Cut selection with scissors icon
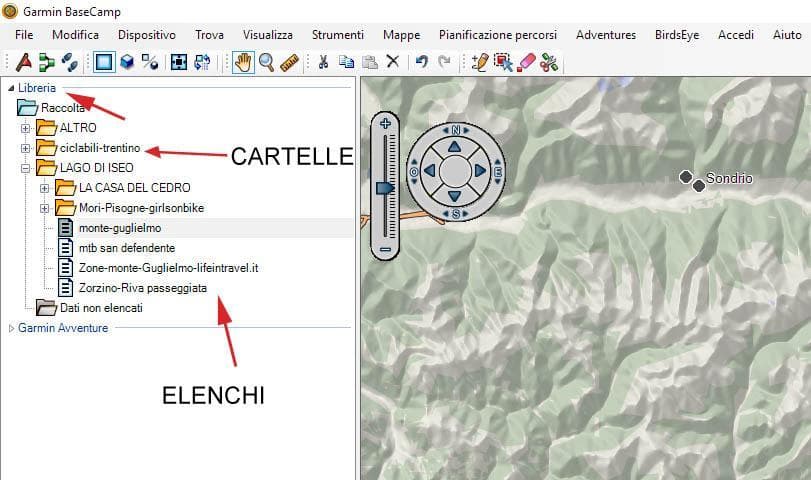This screenshot has height=480, width=811. [x=323, y=62]
